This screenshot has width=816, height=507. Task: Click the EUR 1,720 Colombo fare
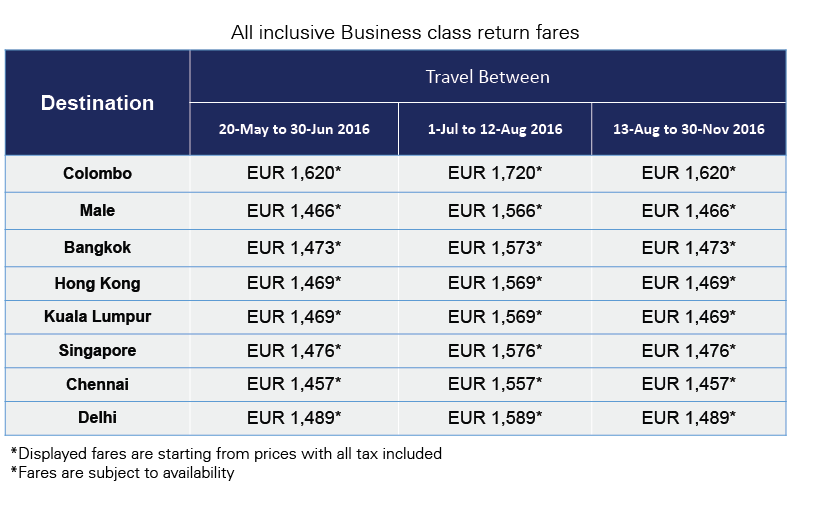tap(494, 173)
